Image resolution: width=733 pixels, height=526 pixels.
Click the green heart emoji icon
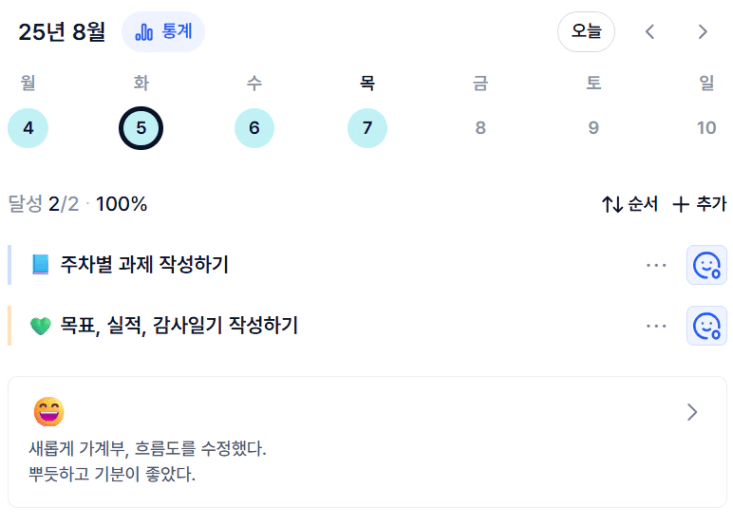pyautogui.click(x=40, y=326)
